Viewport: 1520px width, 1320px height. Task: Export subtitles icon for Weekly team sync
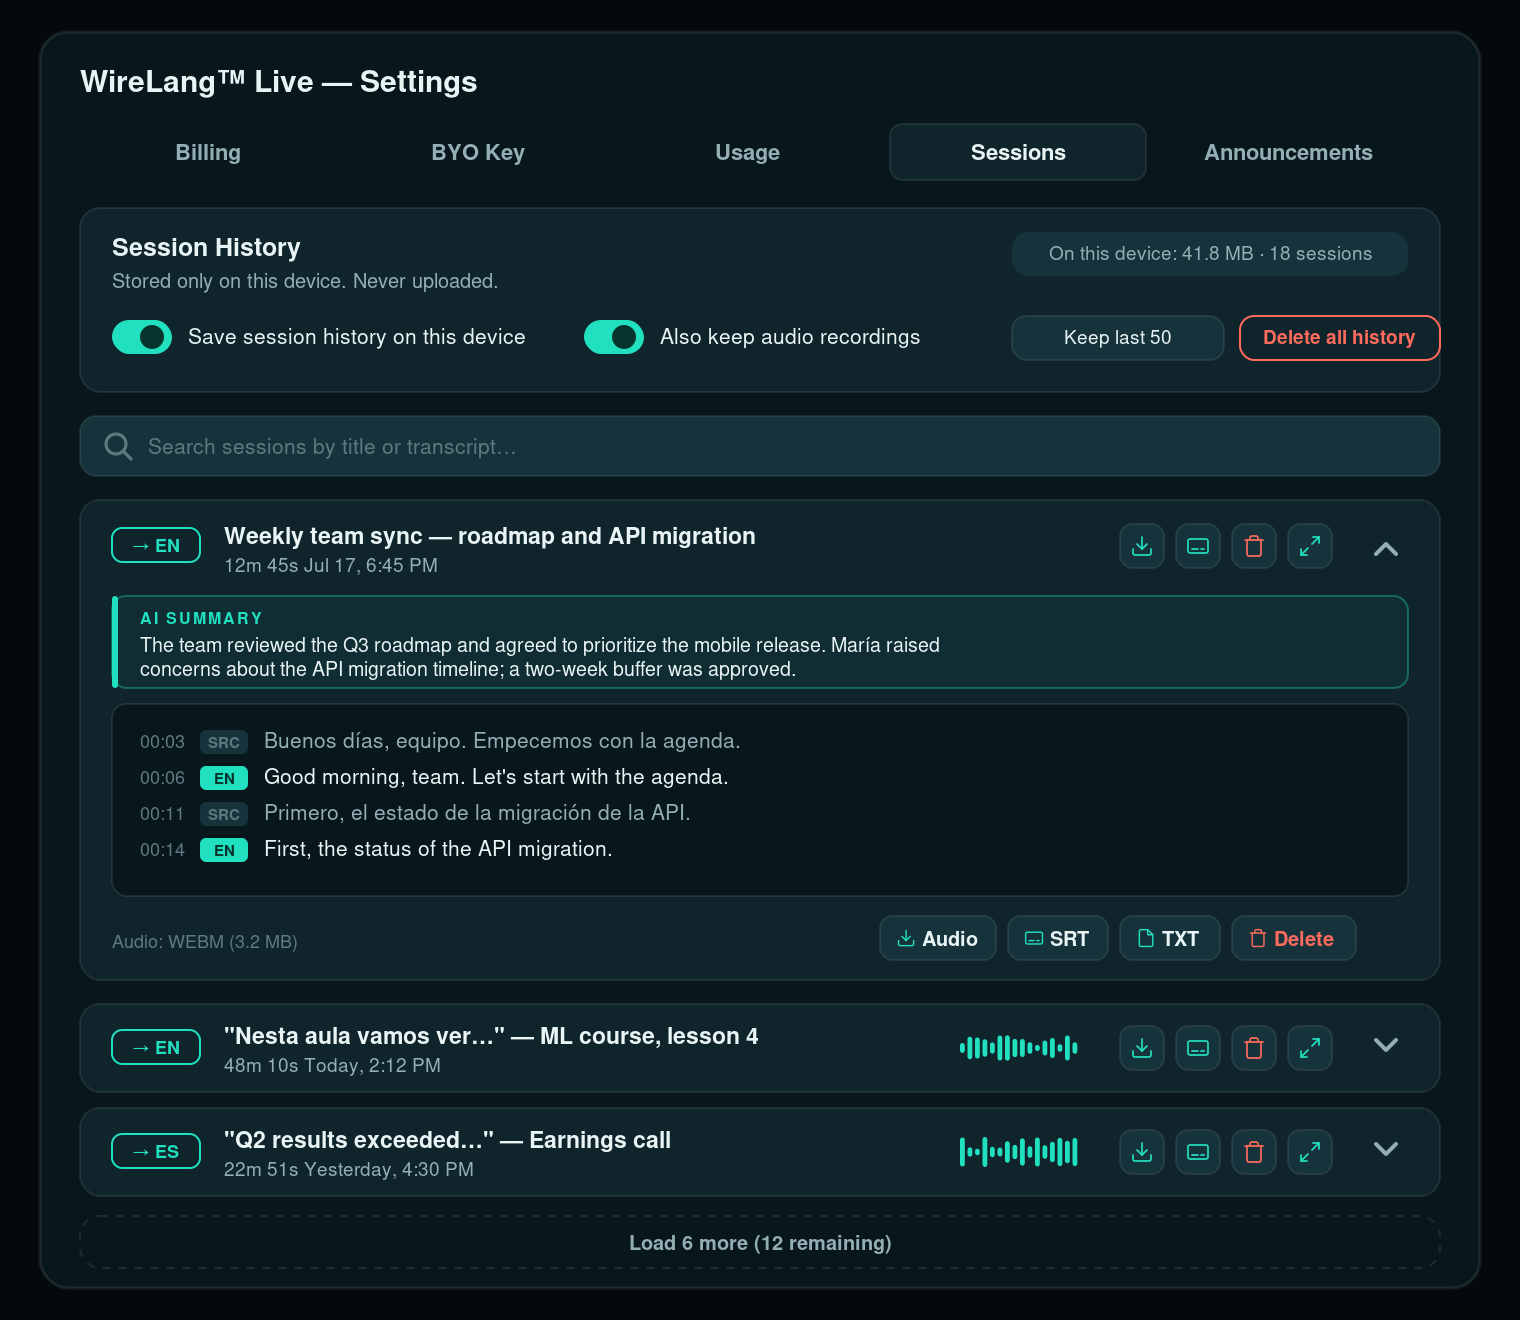pos(1198,546)
